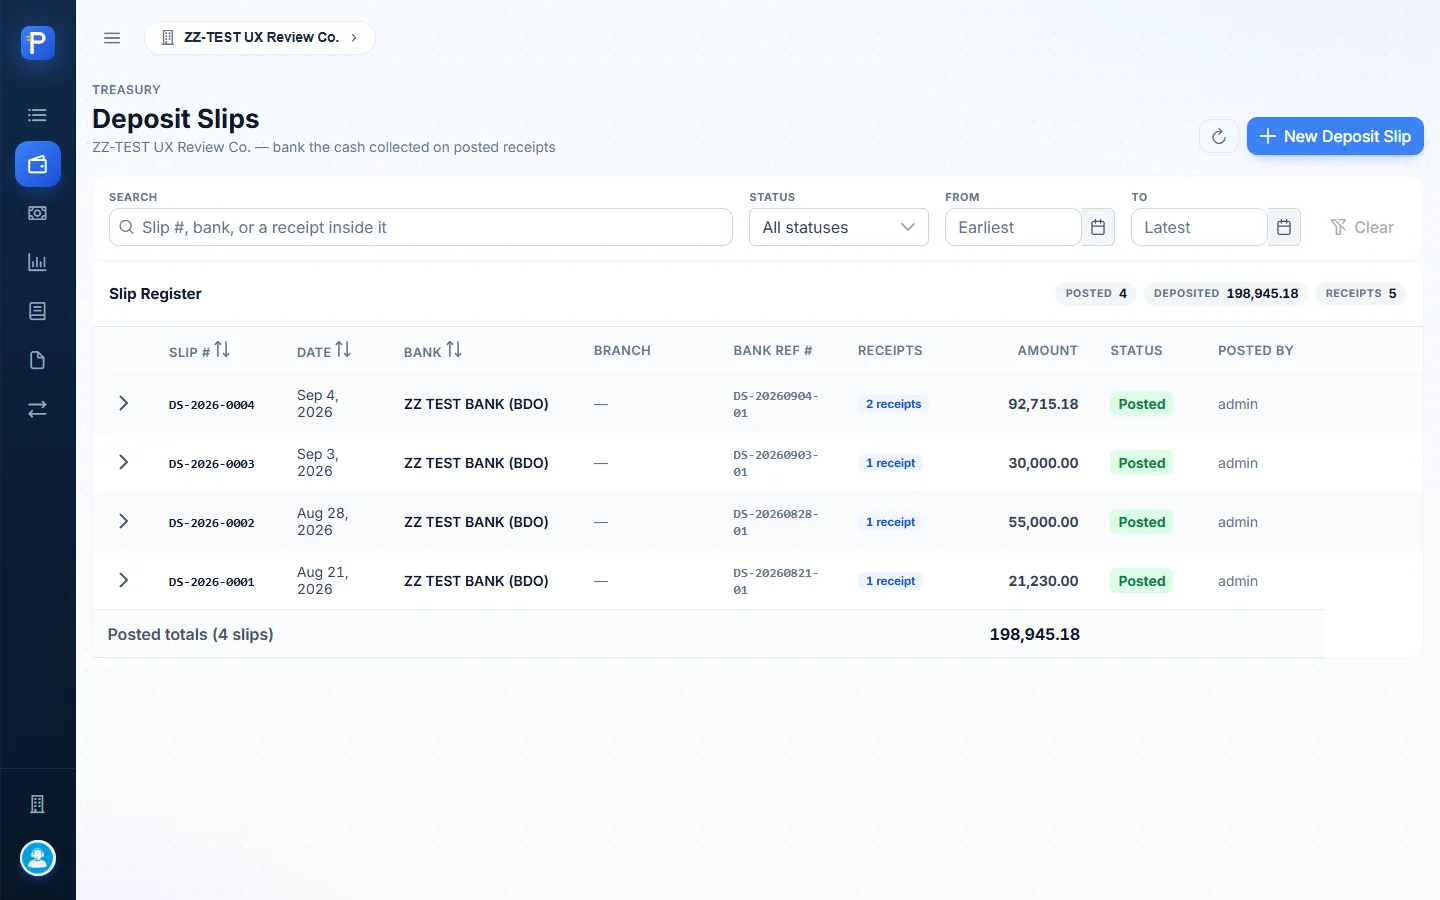Open the To date calendar picker

(x=1284, y=227)
